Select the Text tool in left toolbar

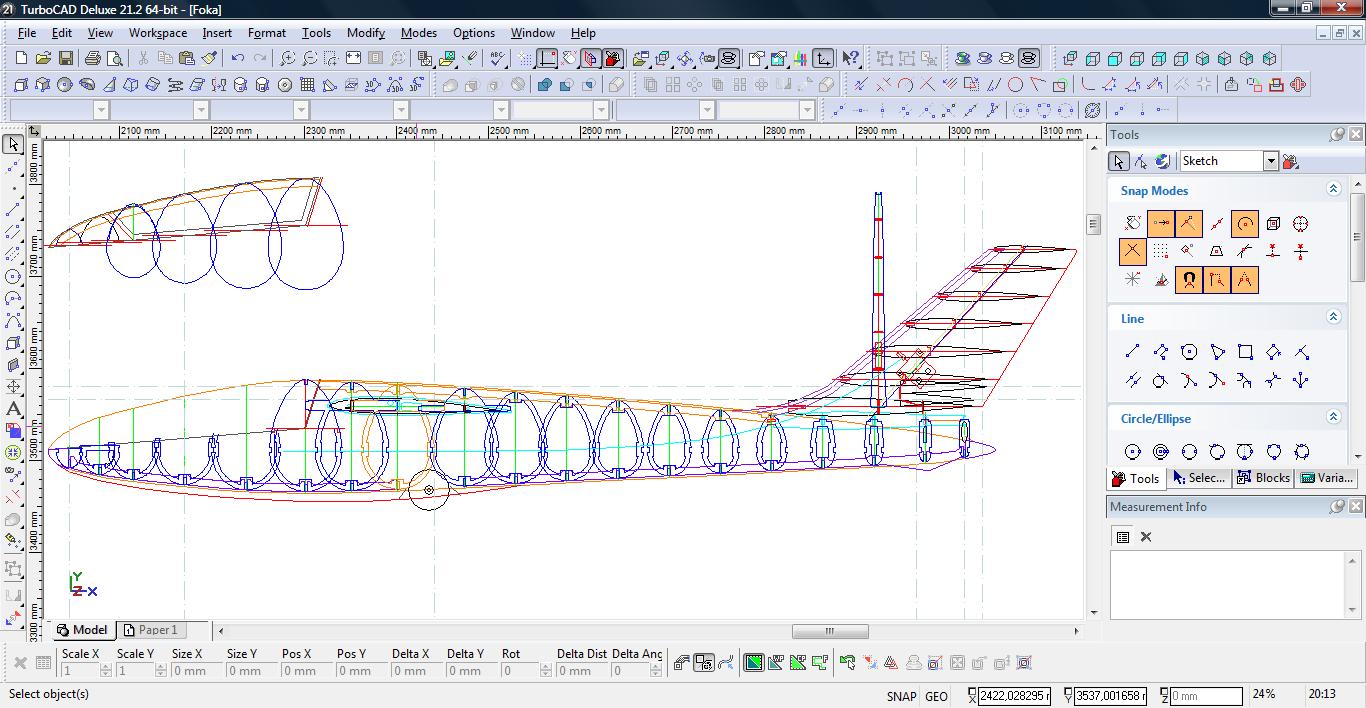tap(13, 409)
